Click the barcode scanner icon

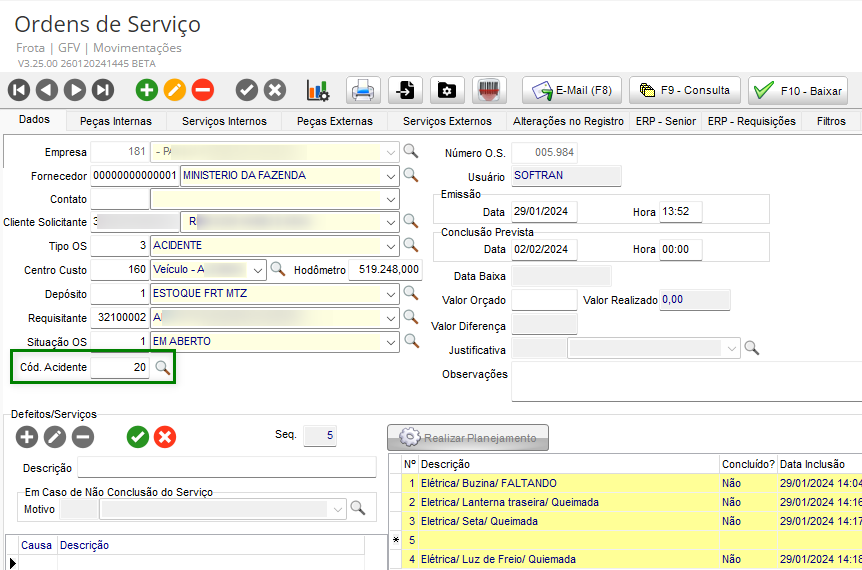pyautogui.click(x=488, y=90)
